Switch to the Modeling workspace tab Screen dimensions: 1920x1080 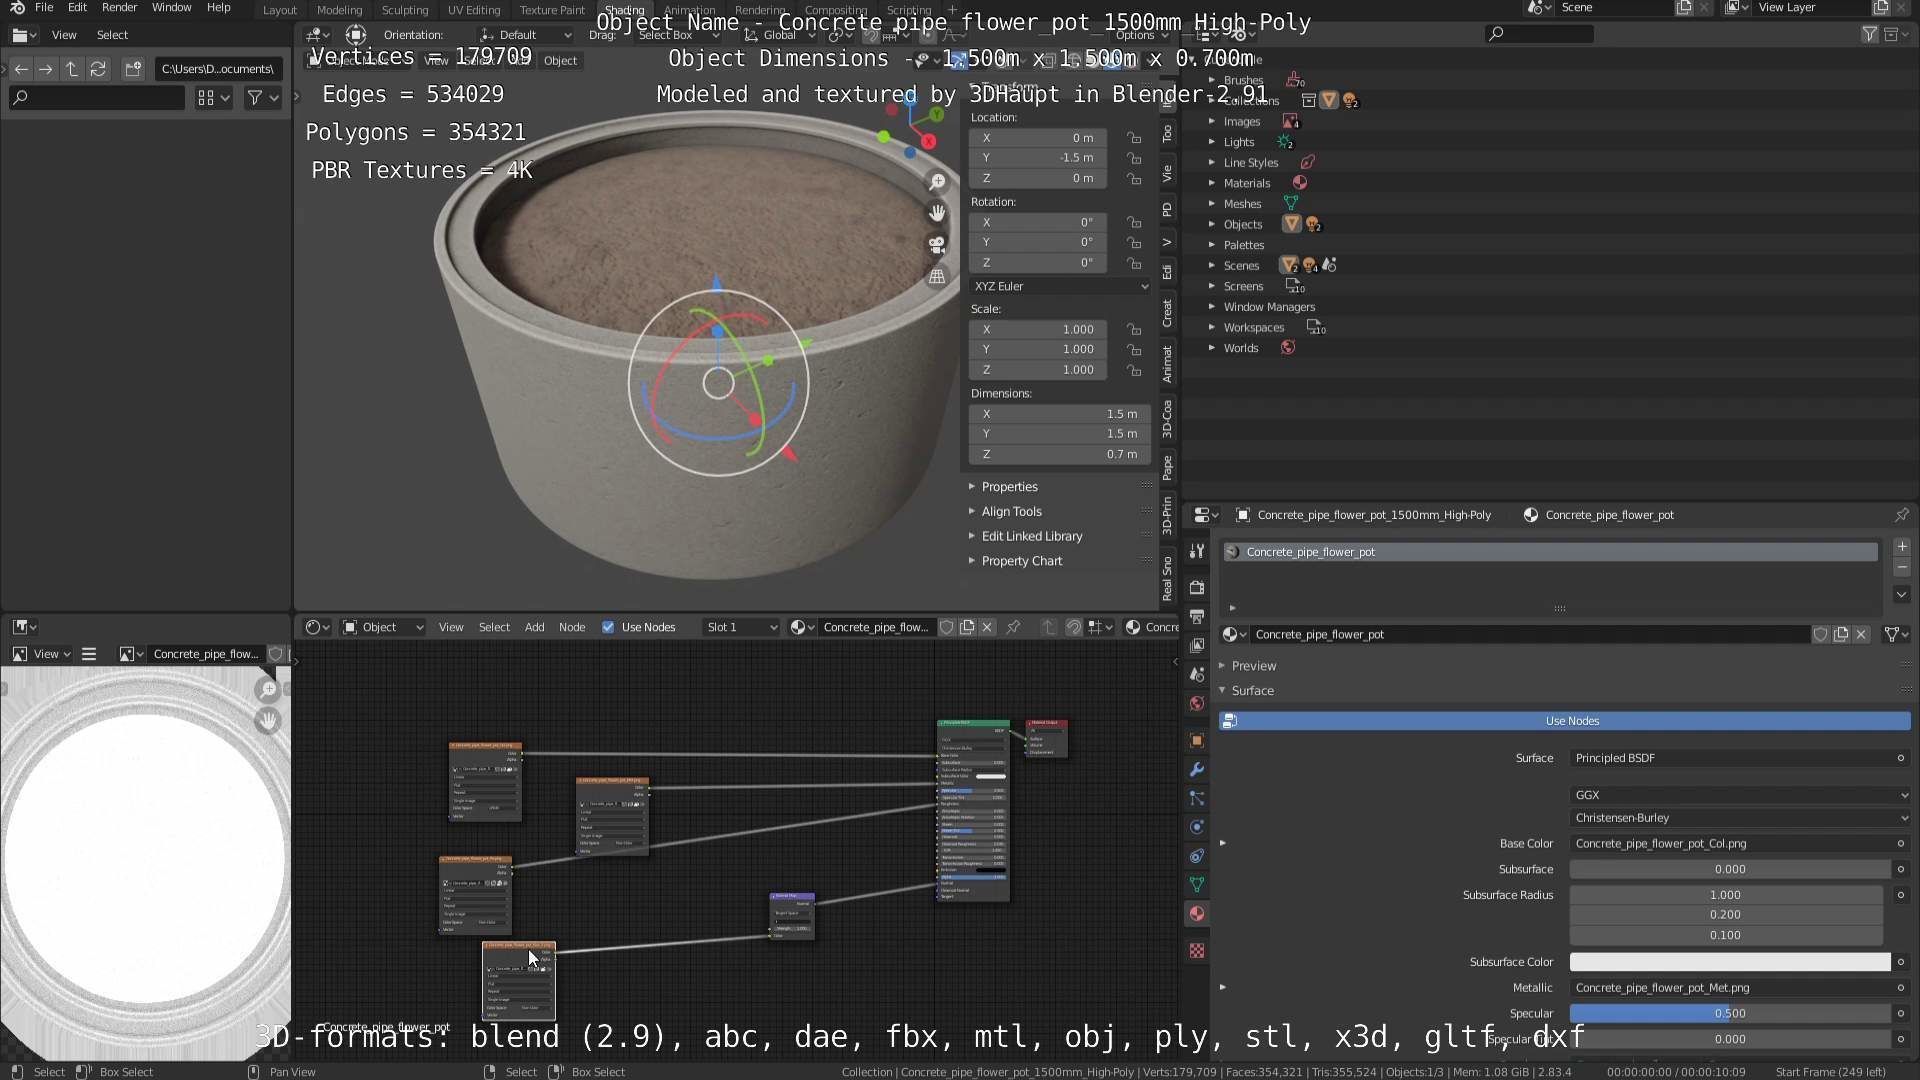pyautogui.click(x=339, y=10)
